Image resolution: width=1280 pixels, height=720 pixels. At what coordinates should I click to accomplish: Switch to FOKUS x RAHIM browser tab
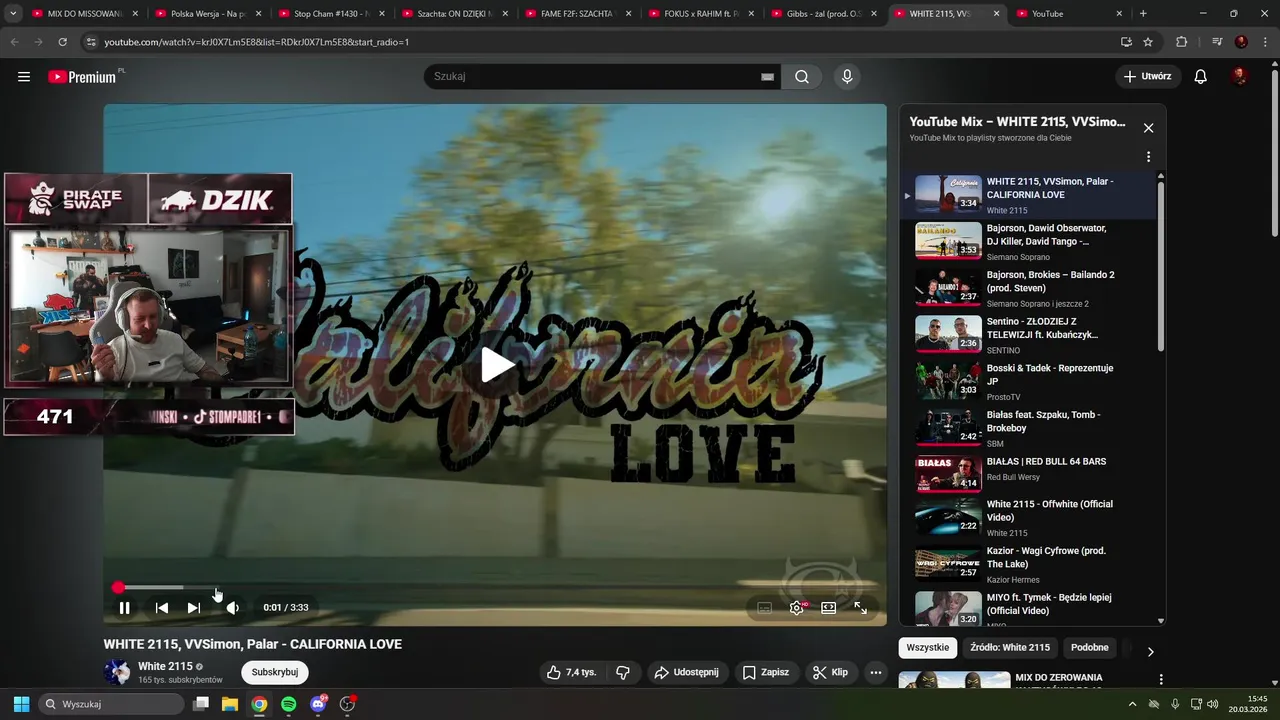click(x=701, y=14)
